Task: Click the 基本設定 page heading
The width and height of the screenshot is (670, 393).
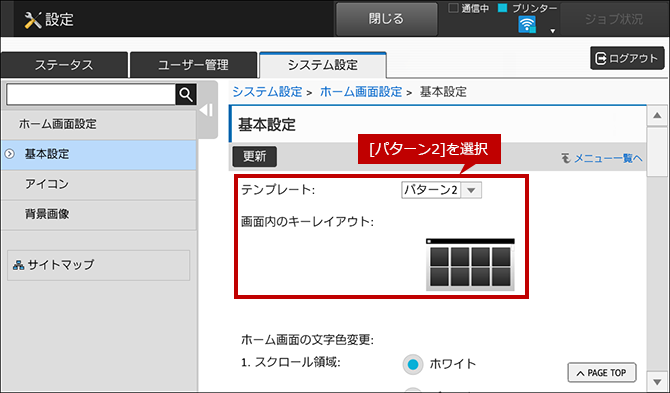Action: (x=267, y=125)
